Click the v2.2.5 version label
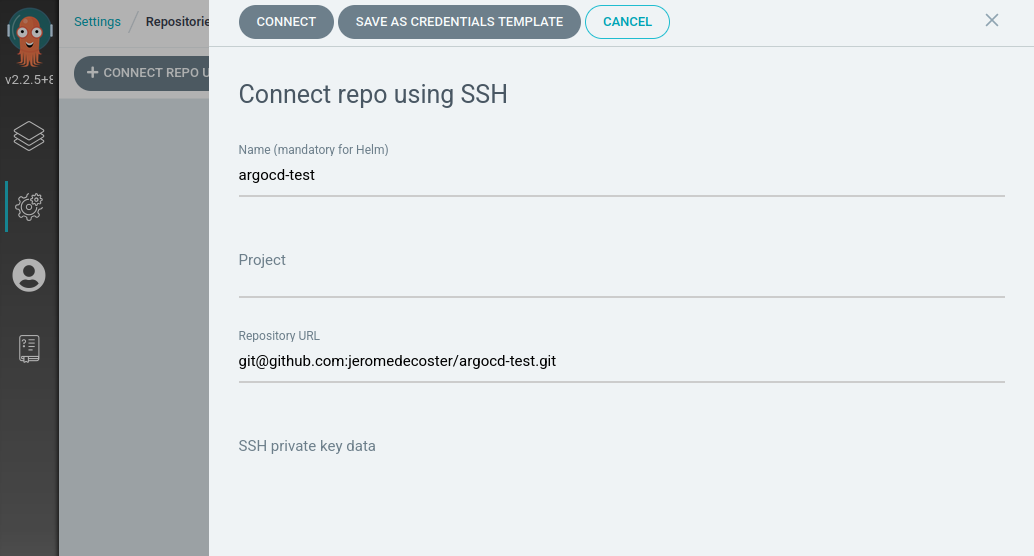The width and height of the screenshot is (1034, 556). (29, 80)
